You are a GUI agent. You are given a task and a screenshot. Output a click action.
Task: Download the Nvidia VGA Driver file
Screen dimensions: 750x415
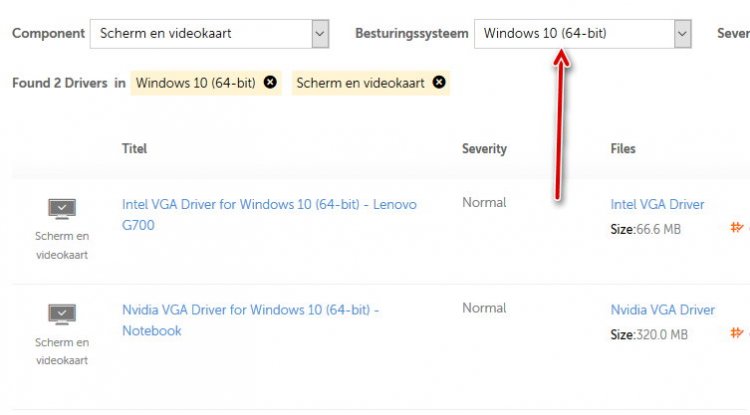(662, 310)
